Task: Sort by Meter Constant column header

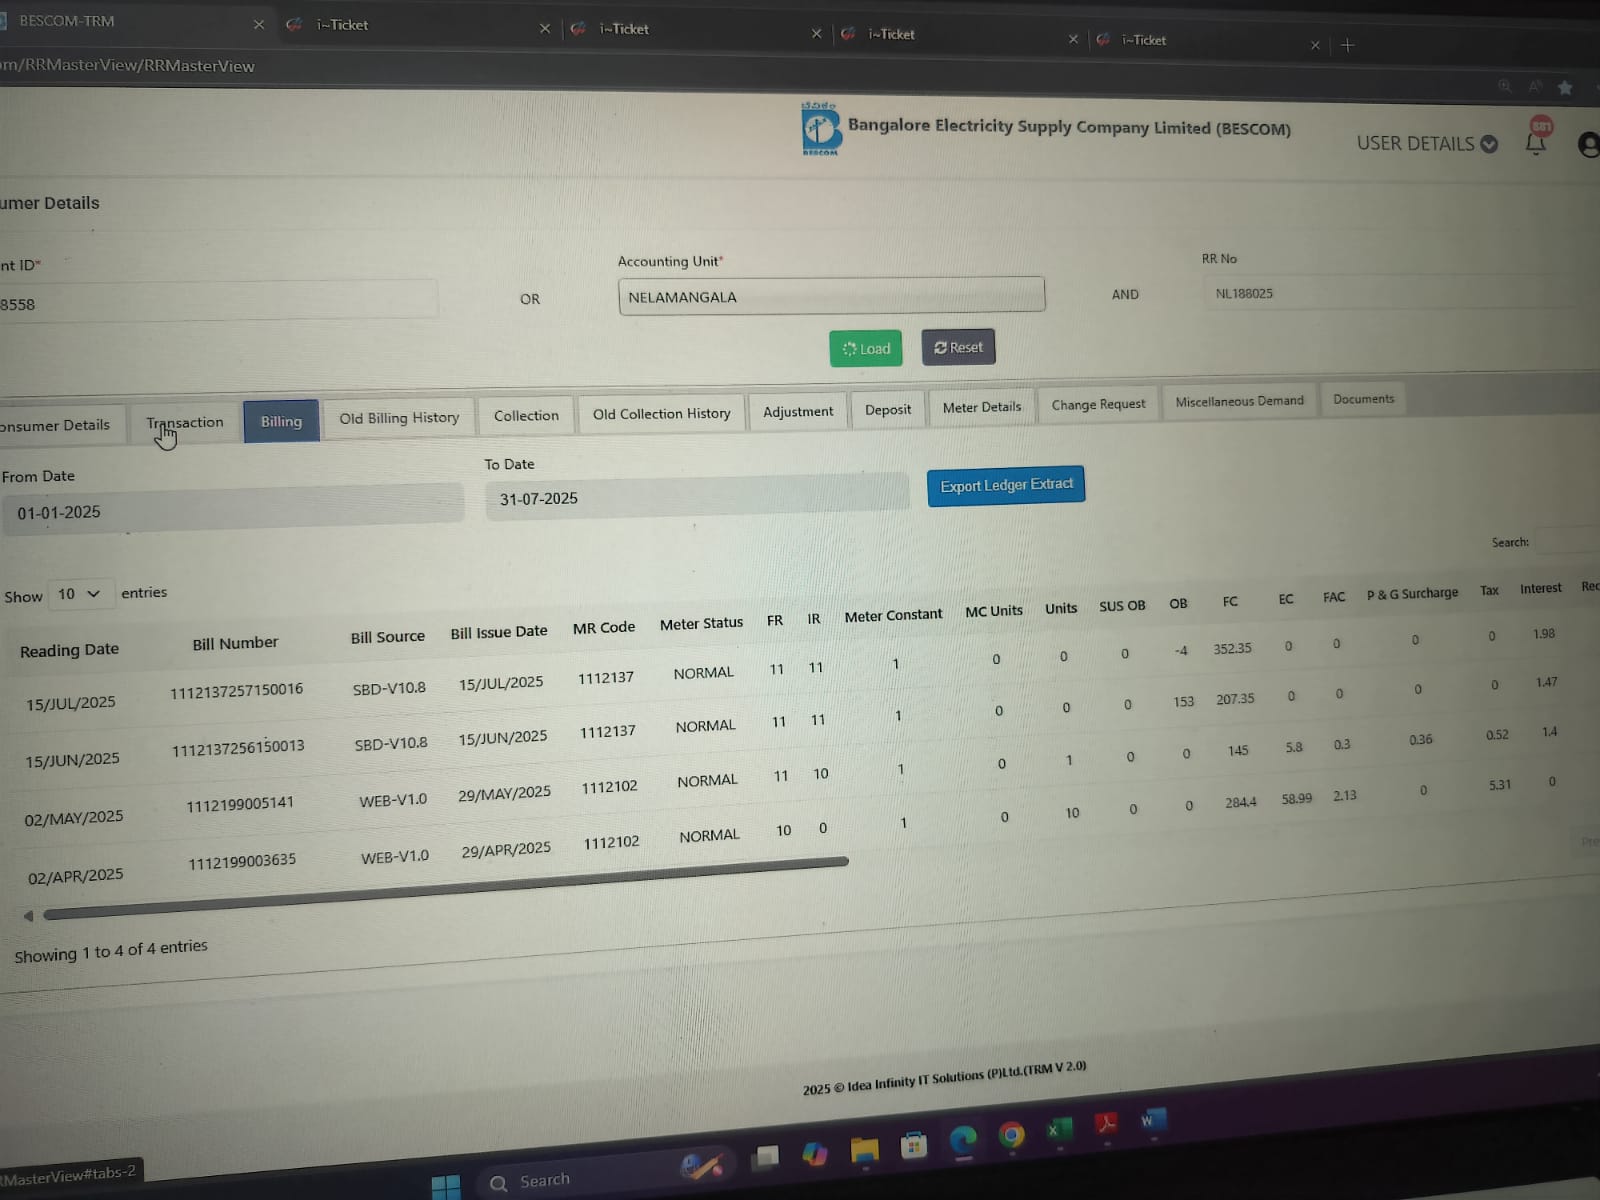Action: pos(893,616)
